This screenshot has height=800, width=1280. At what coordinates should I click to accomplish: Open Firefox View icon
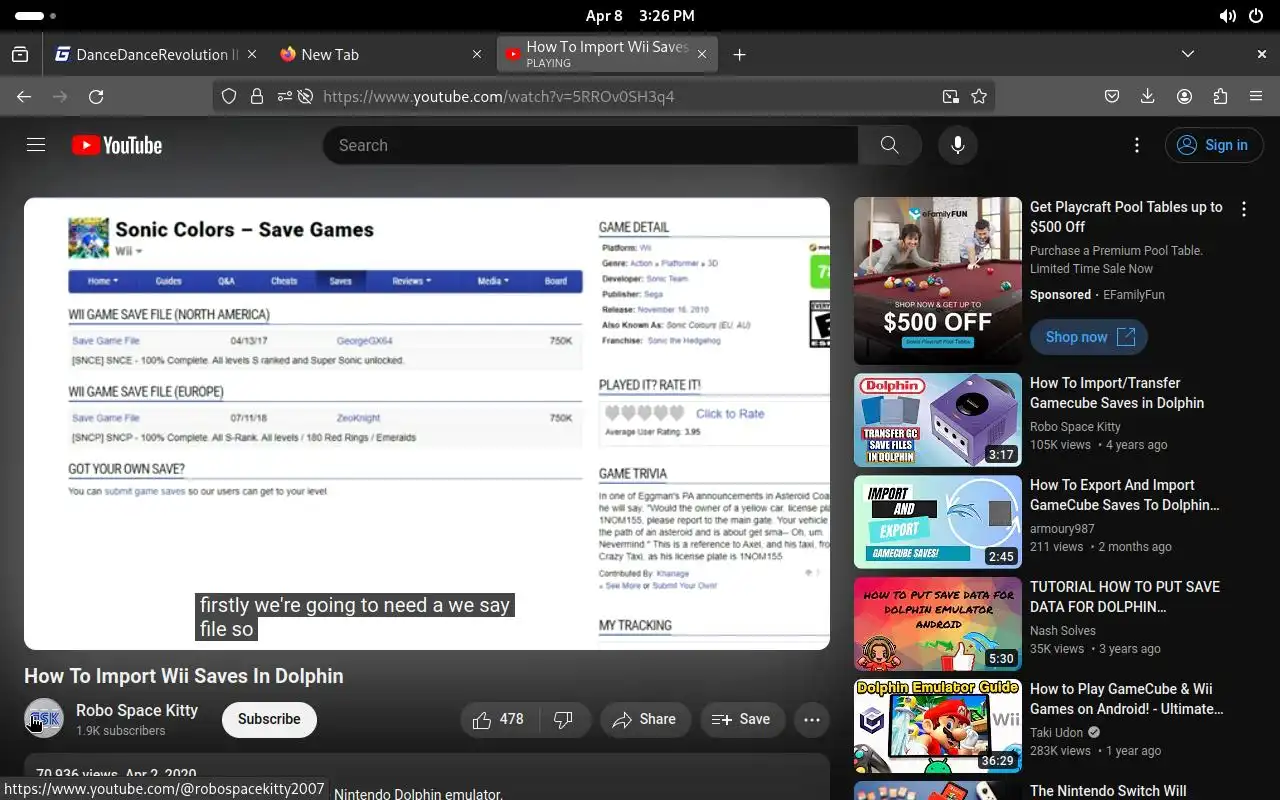(20, 54)
